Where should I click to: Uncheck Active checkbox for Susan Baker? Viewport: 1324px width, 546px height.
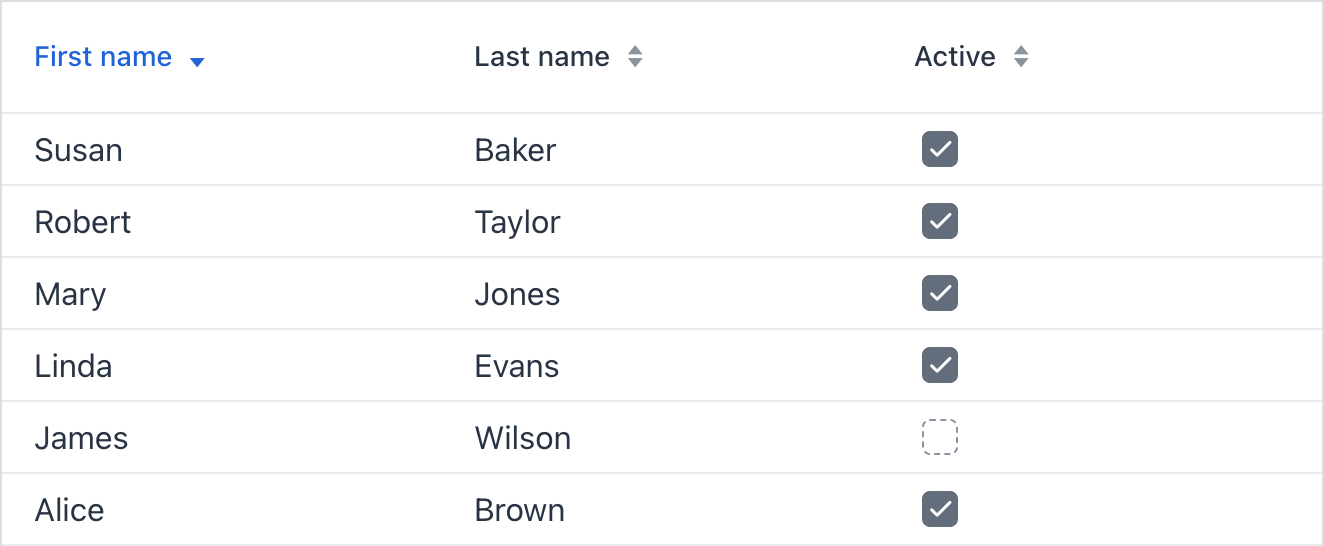point(940,150)
